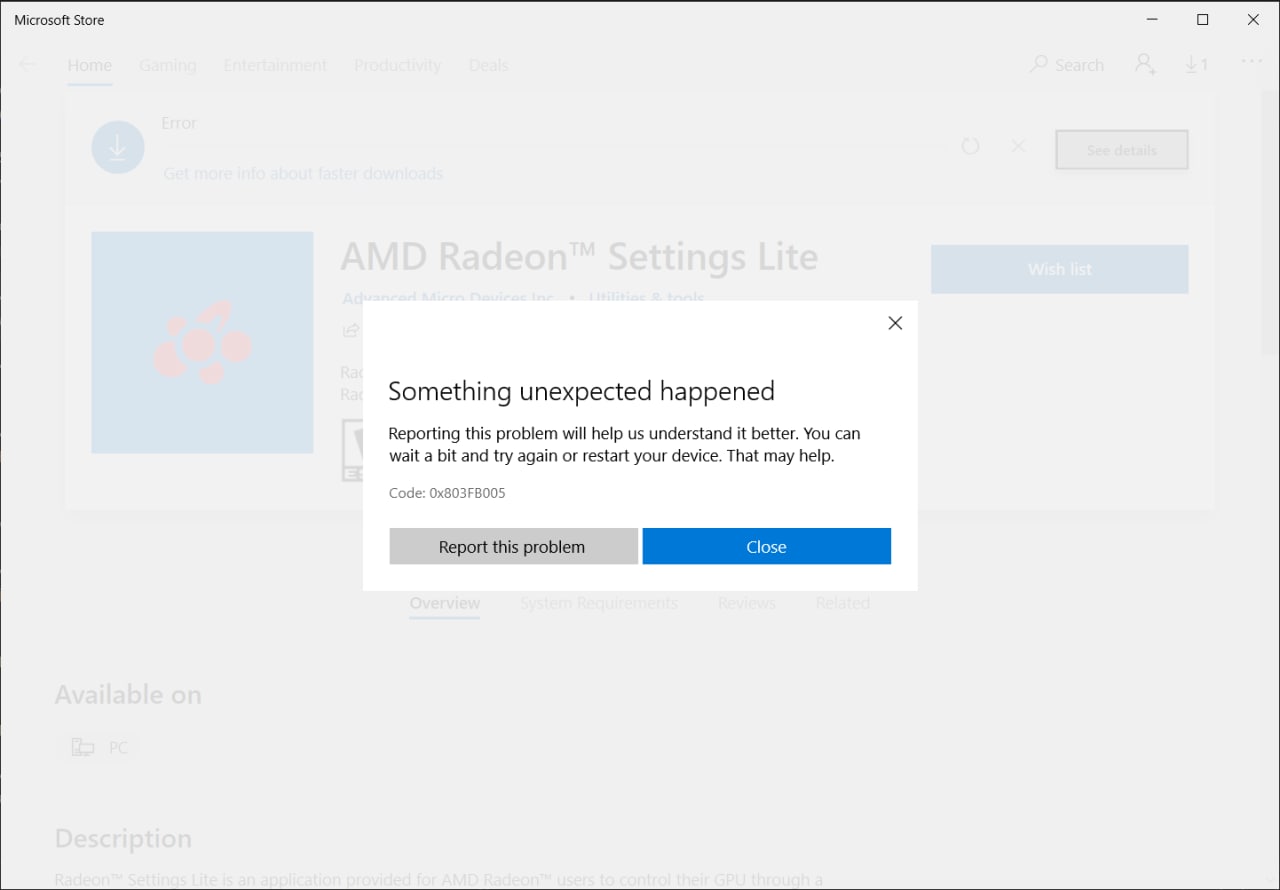Select the Overview tab
The height and width of the screenshot is (890, 1280).
tap(445, 603)
